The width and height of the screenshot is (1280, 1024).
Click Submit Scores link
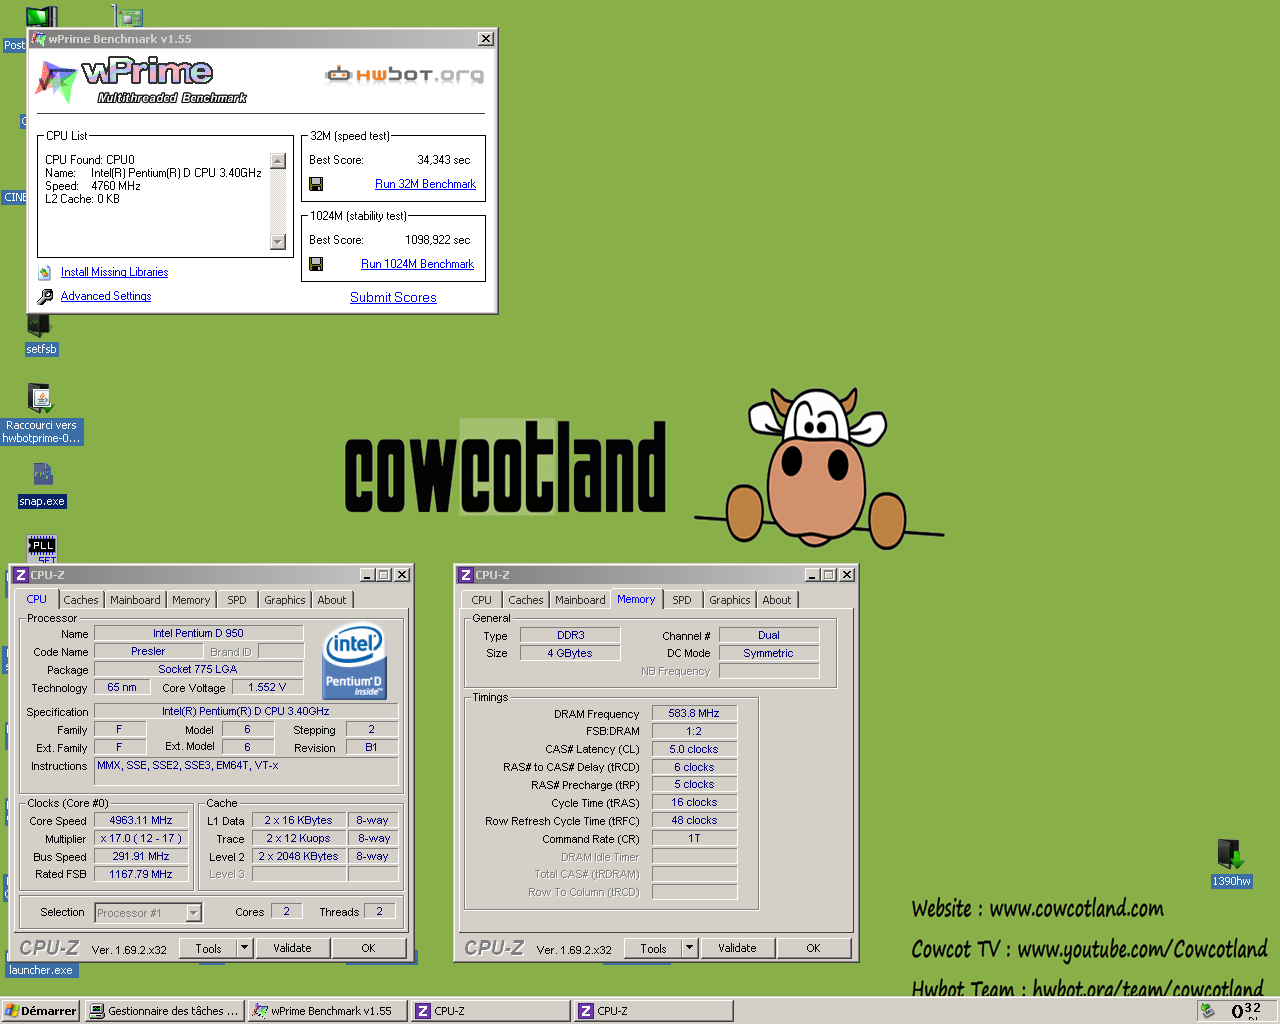pos(393,297)
